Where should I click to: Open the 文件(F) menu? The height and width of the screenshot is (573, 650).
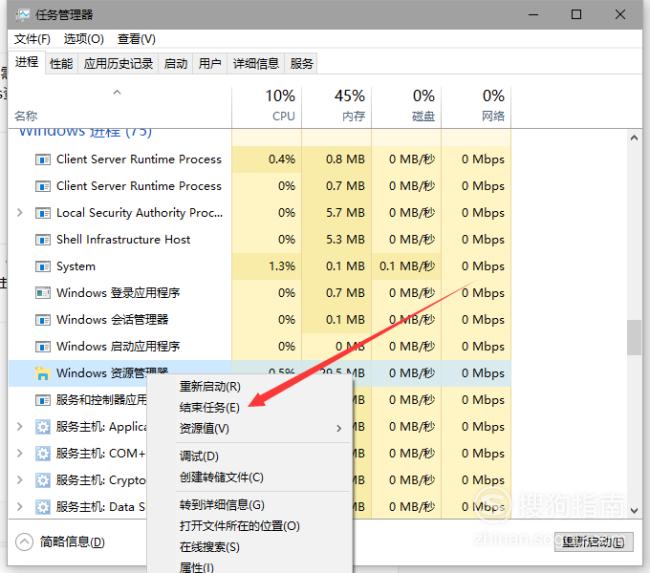32,39
